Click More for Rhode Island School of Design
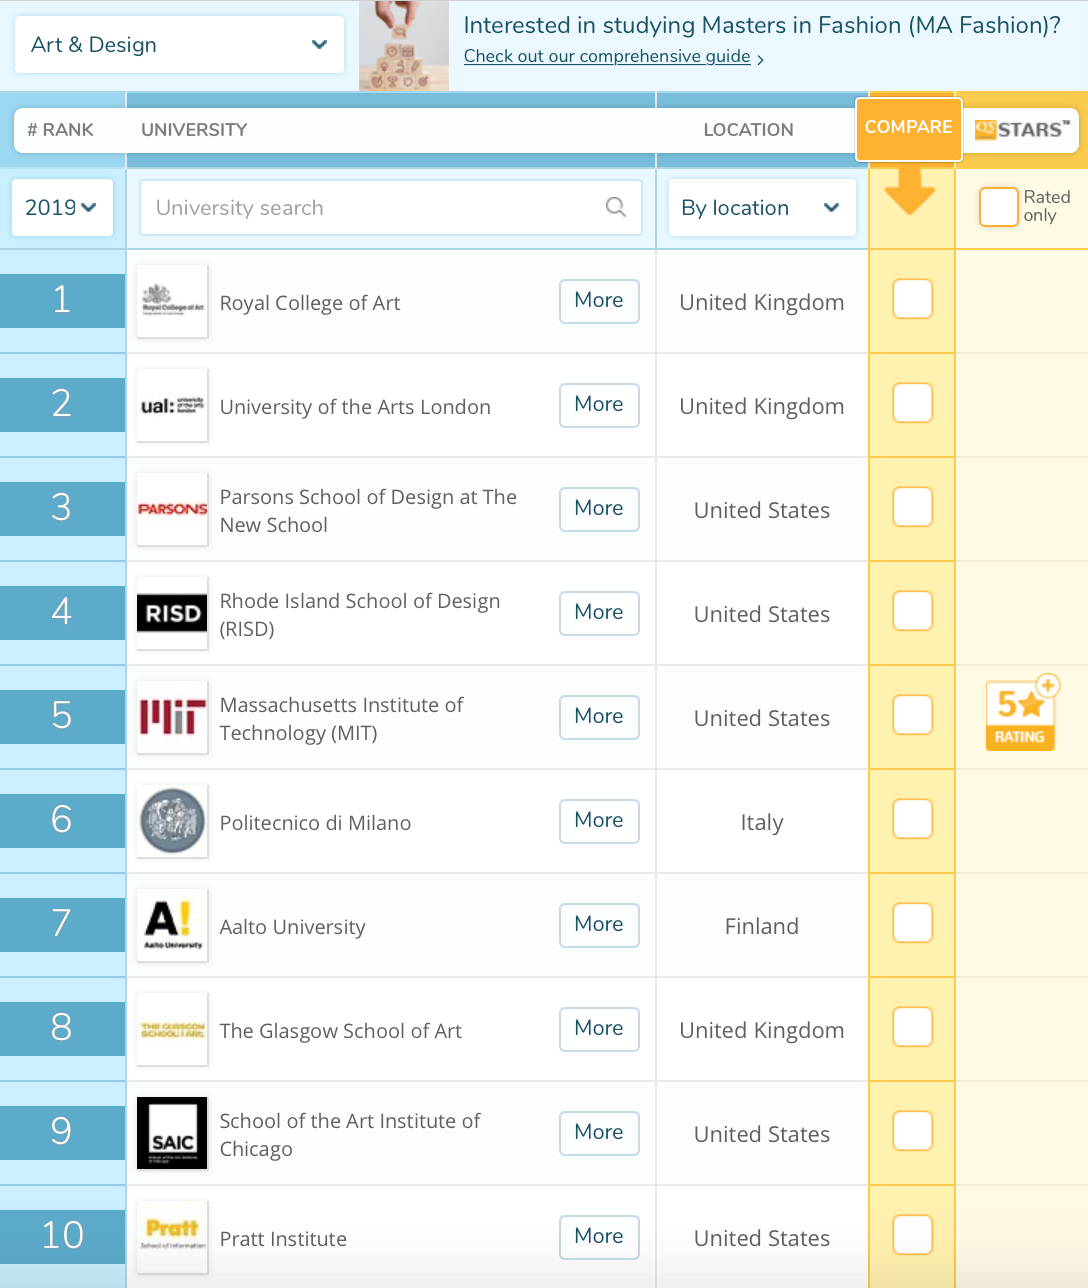This screenshot has width=1088, height=1288. coord(599,612)
